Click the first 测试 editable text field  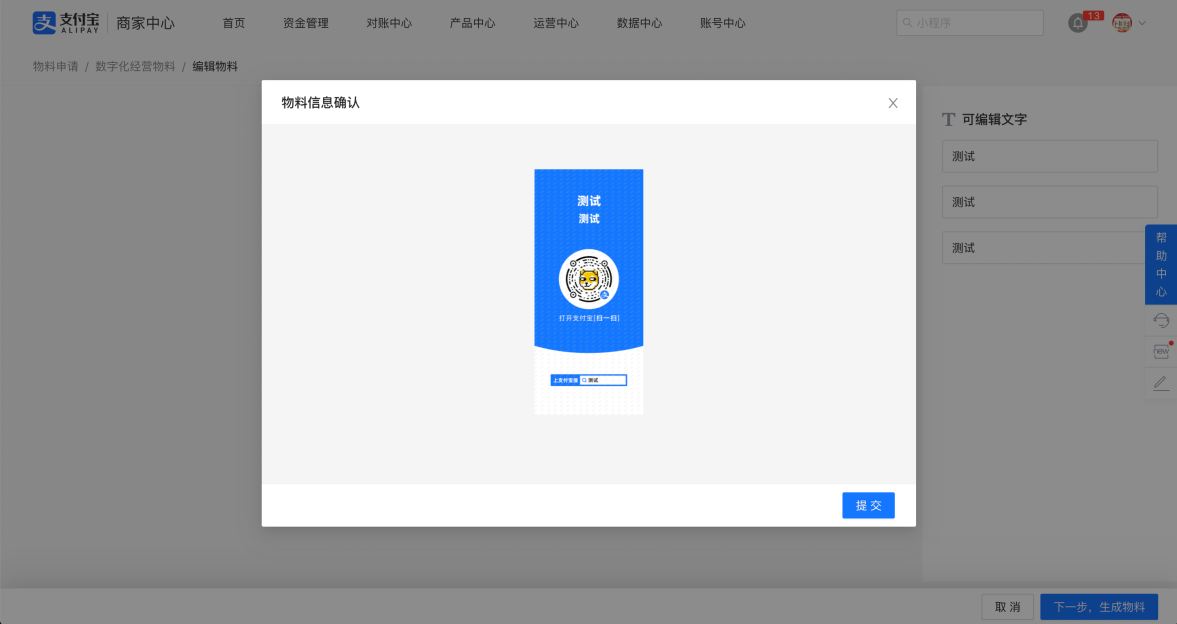[x=1049, y=156]
